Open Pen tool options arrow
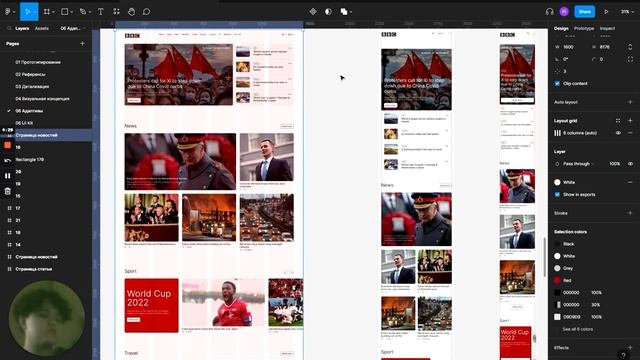This screenshot has height=360, width=640. (x=89, y=12)
